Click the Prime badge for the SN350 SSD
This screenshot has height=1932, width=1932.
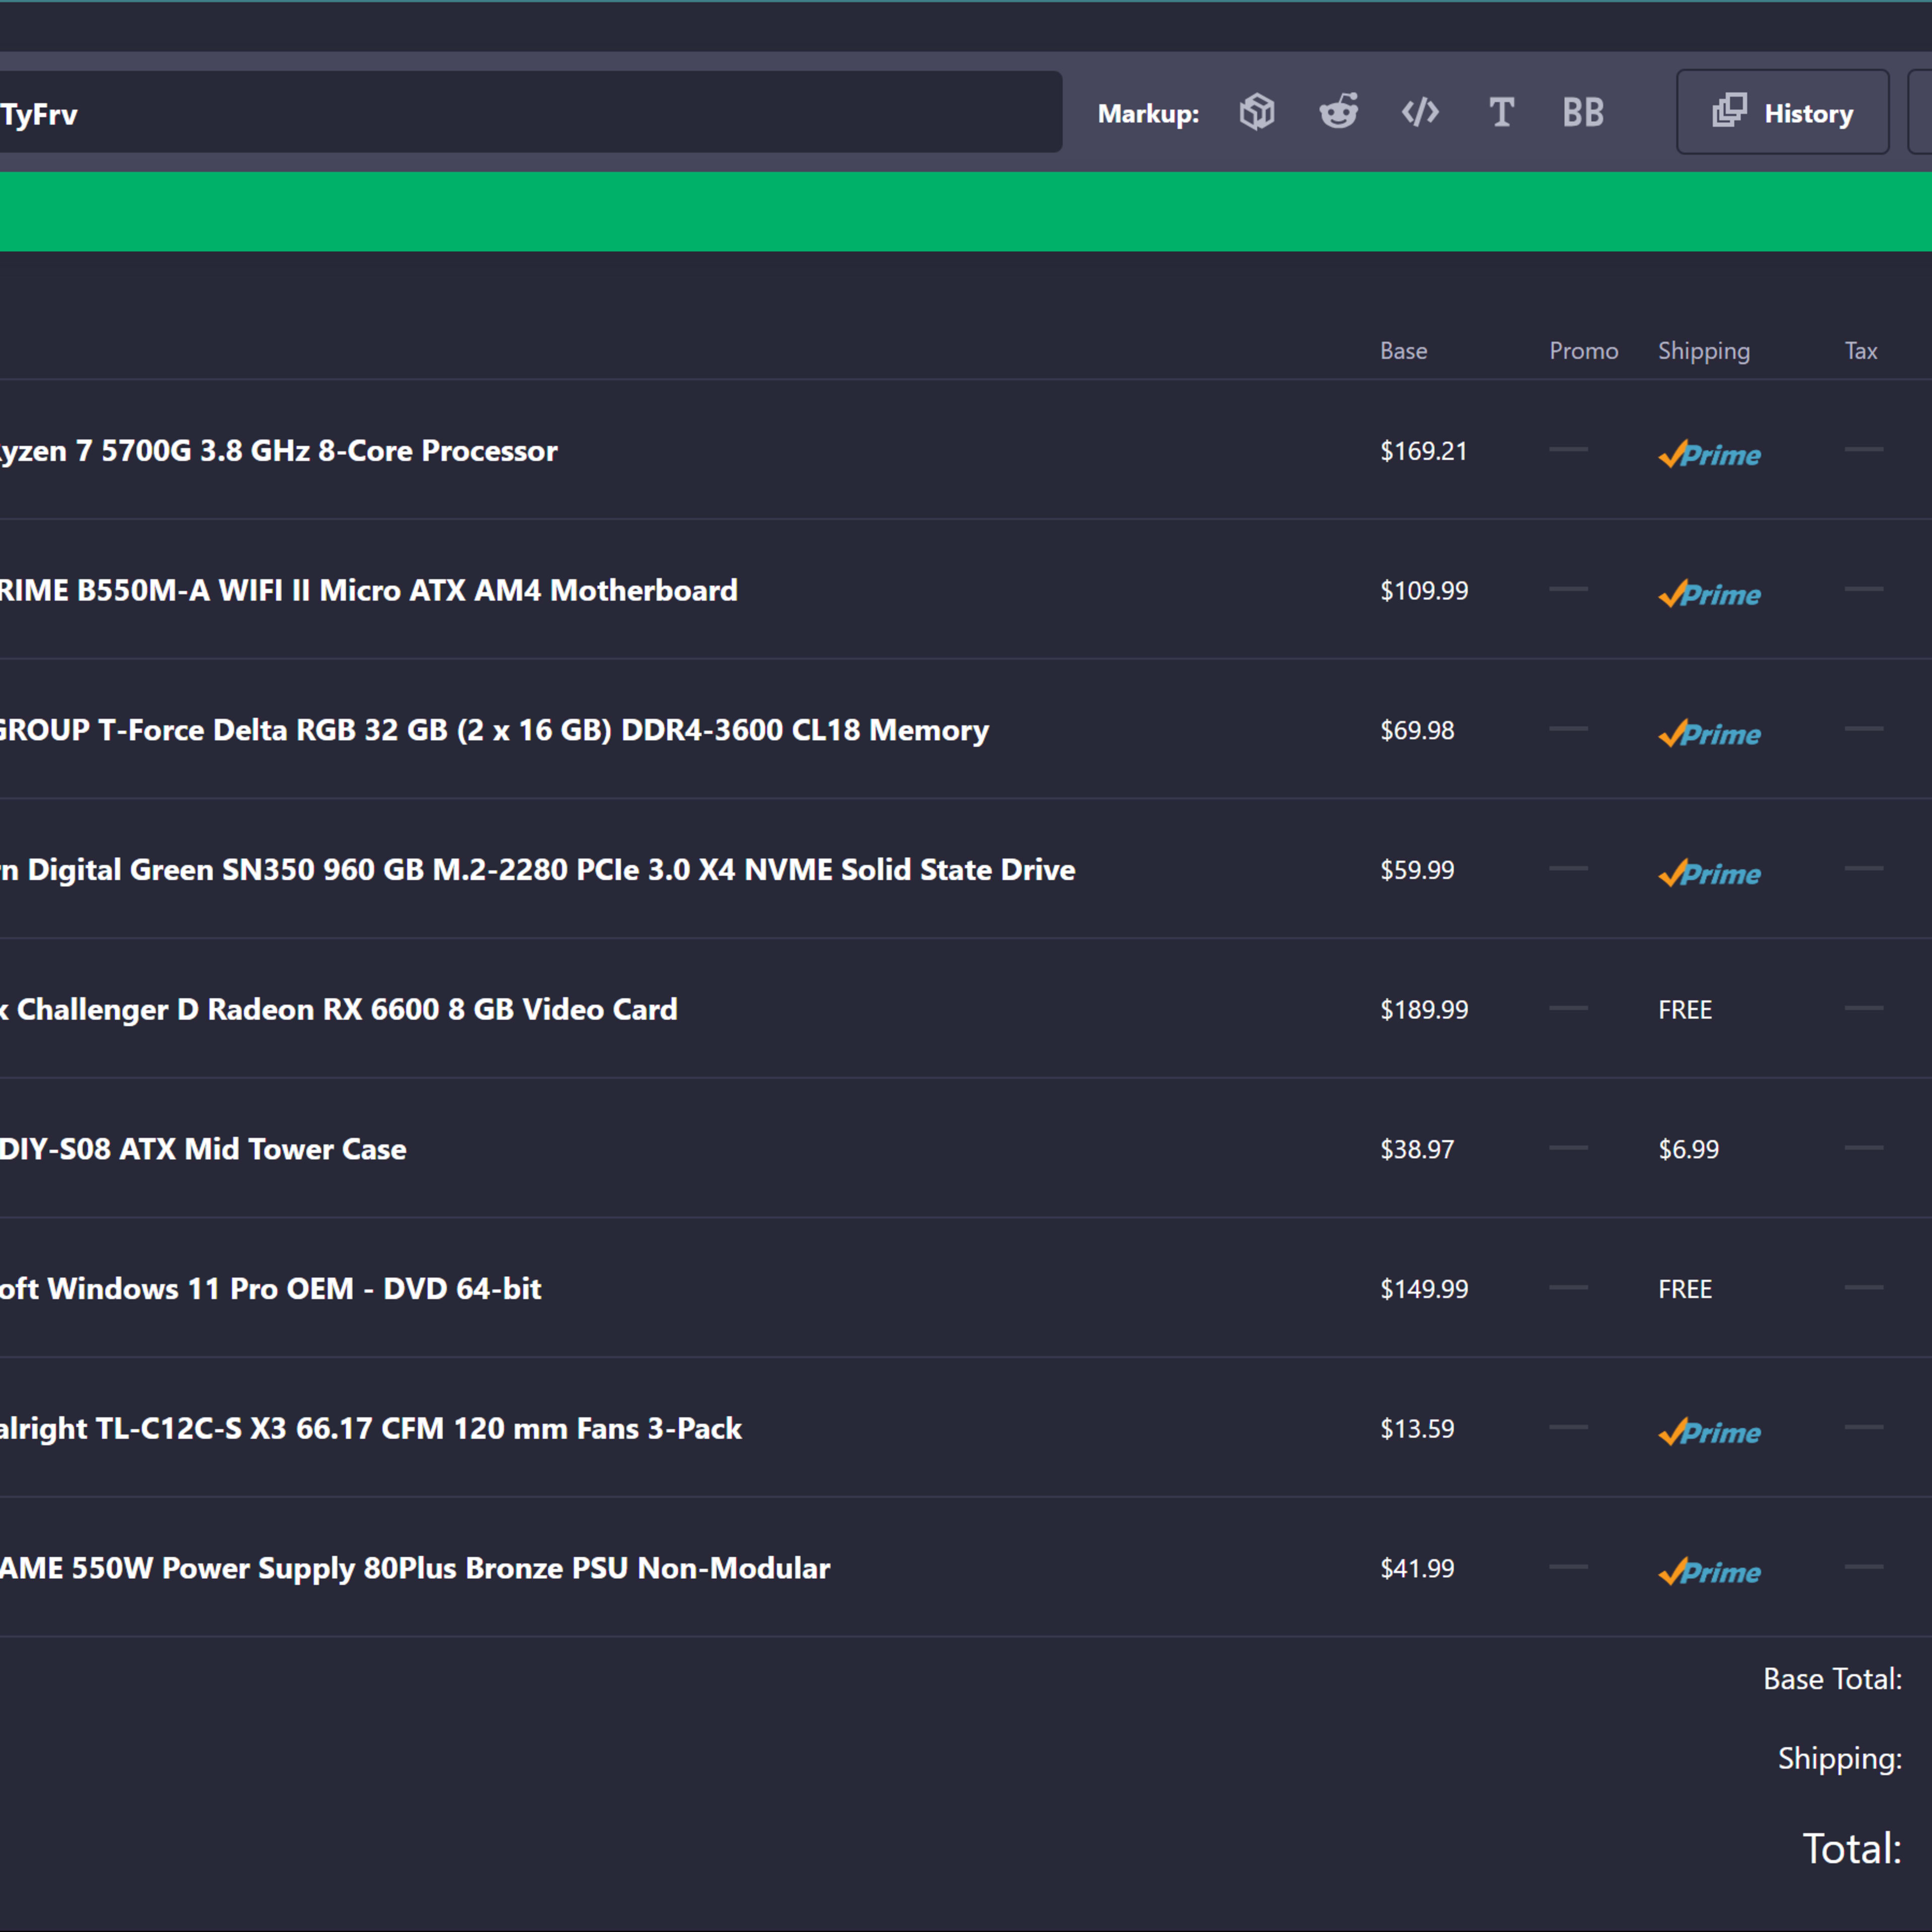tap(1709, 873)
